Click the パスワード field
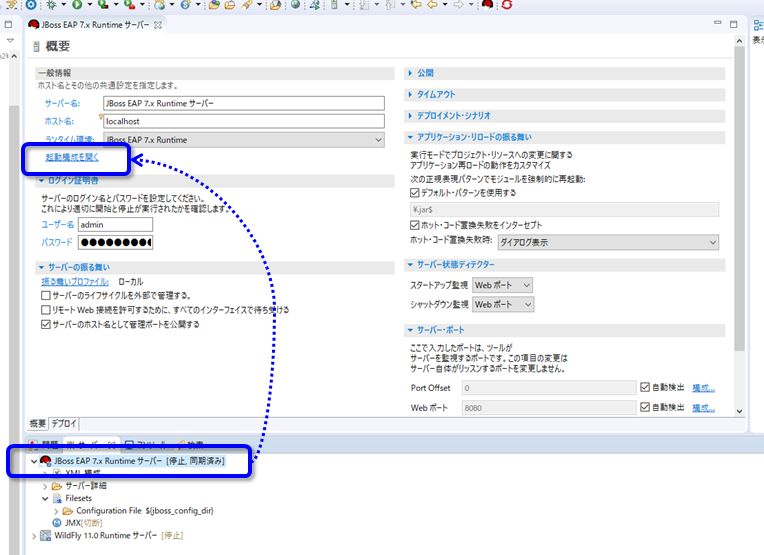The image size is (764, 555). tap(115, 242)
